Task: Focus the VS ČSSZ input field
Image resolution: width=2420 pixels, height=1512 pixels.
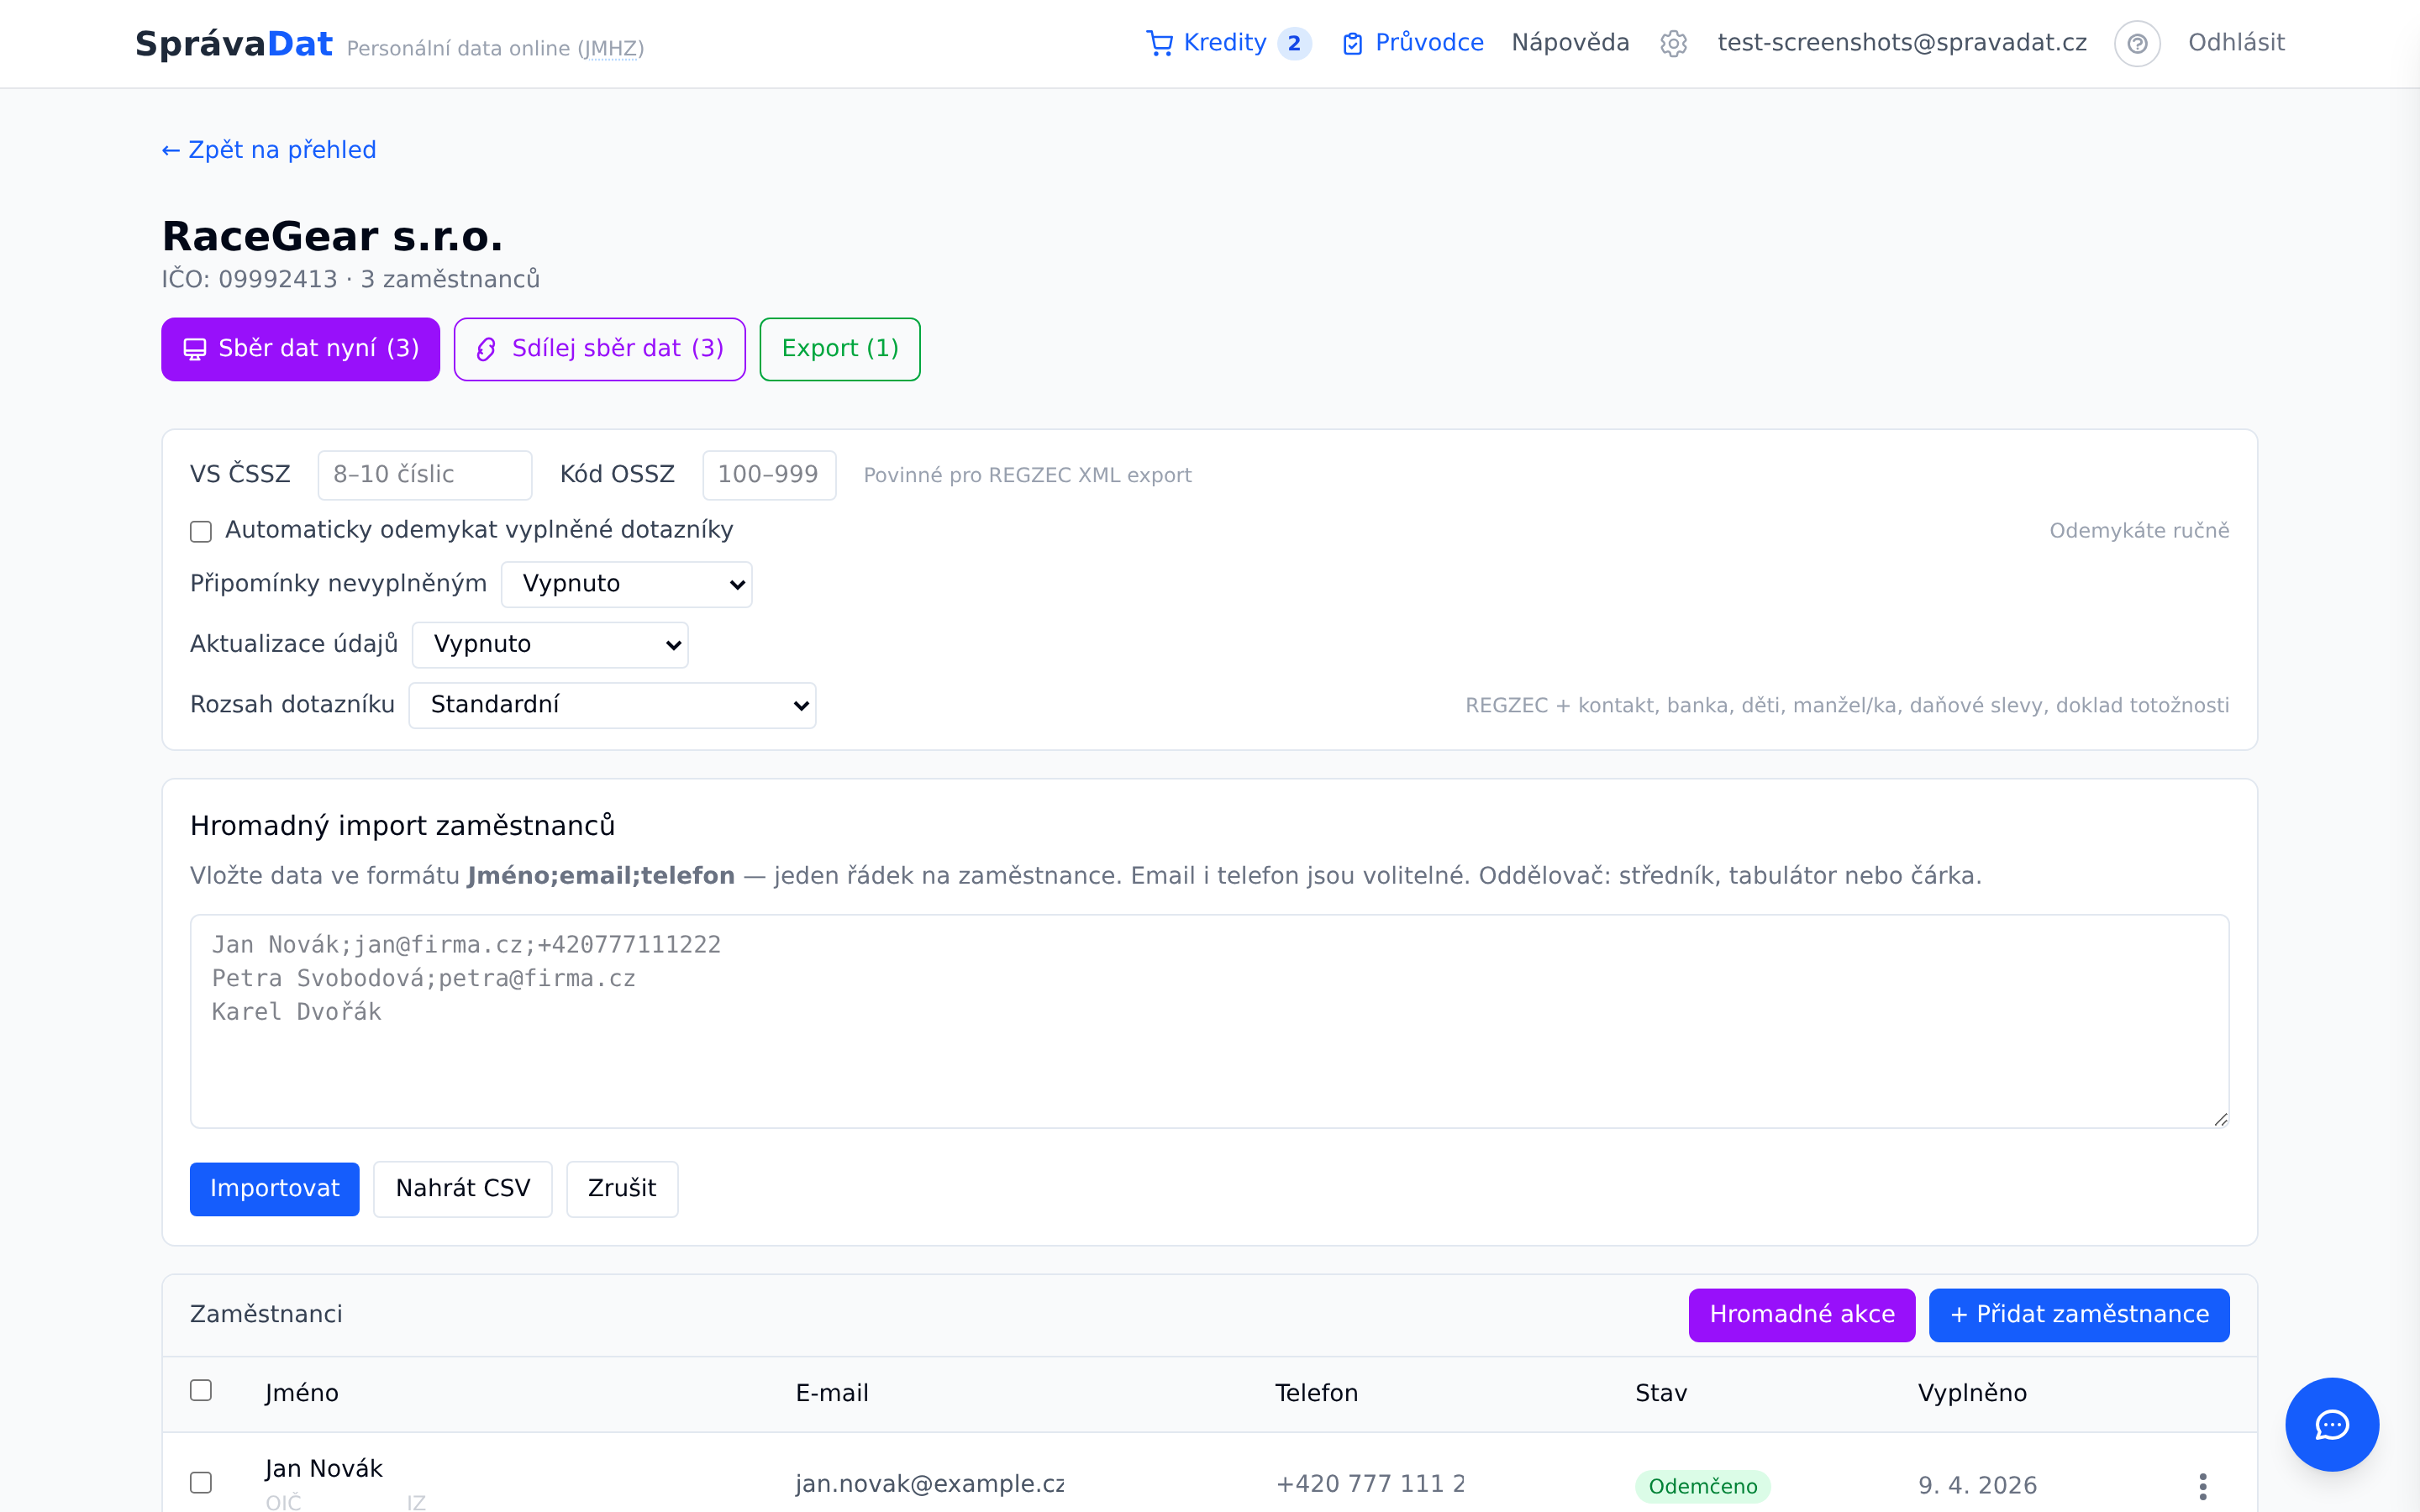Action: click(x=424, y=475)
